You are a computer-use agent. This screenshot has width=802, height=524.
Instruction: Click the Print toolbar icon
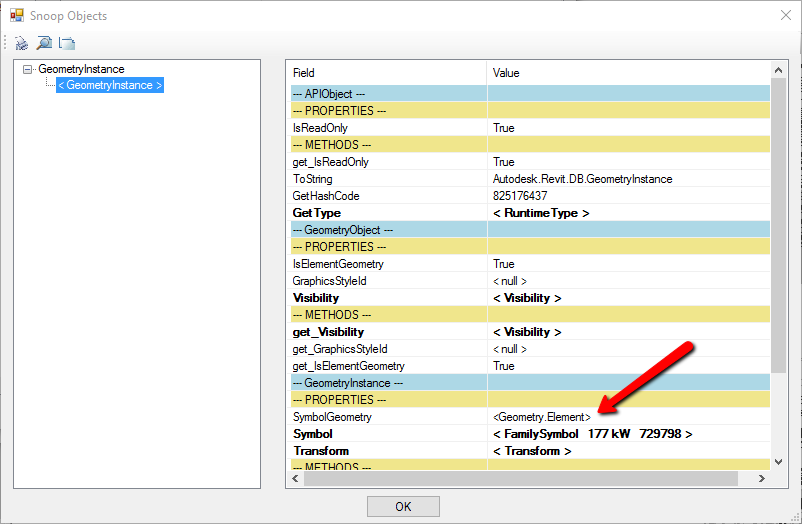point(22,43)
